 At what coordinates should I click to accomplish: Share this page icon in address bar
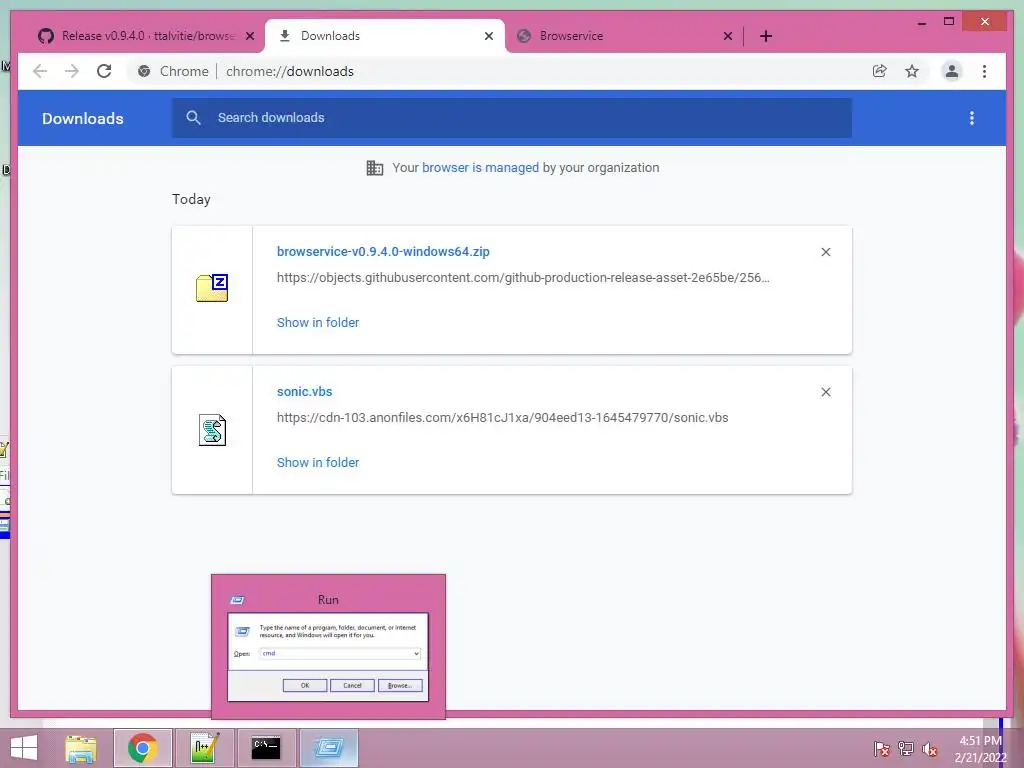tap(880, 71)
